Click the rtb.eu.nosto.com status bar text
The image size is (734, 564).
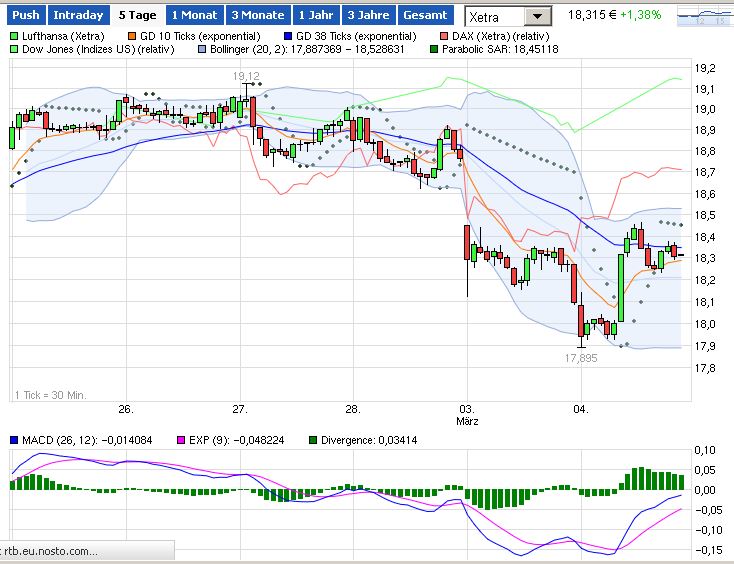click(x=51, y=551)
